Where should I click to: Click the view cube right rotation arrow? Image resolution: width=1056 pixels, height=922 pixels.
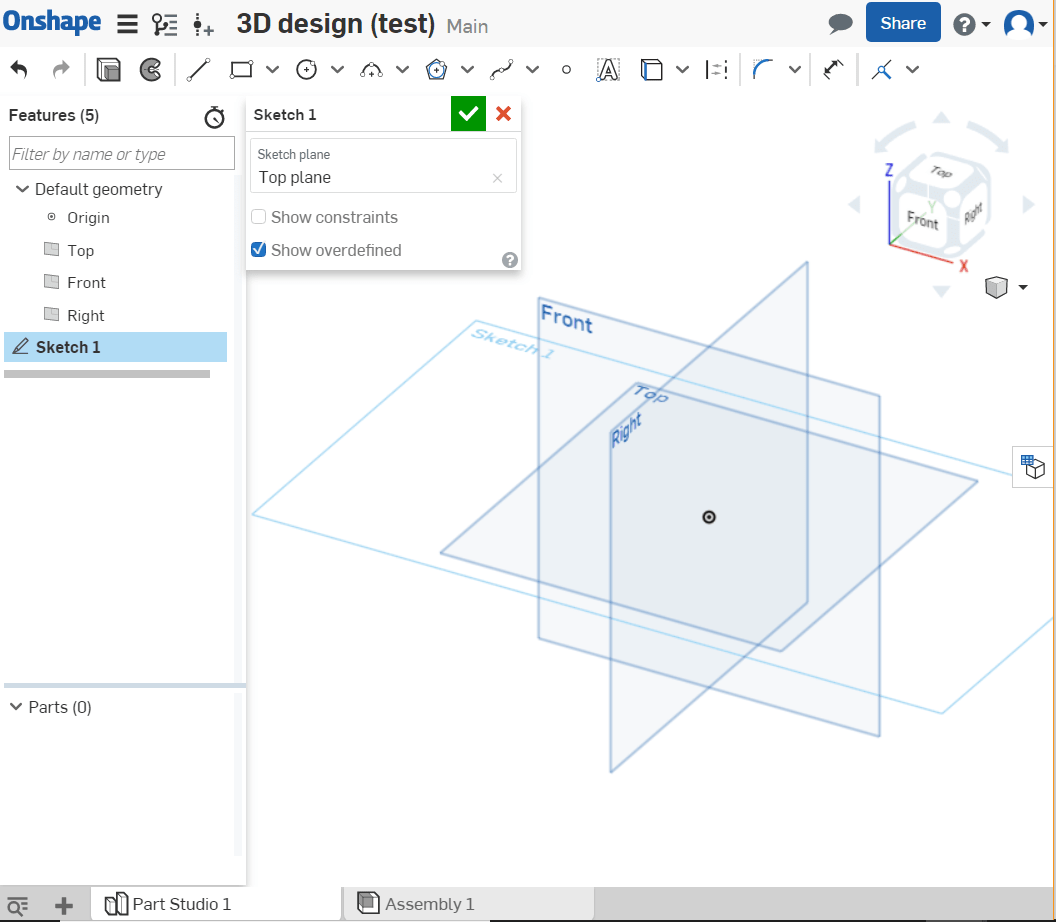(x=1028, y=205)
